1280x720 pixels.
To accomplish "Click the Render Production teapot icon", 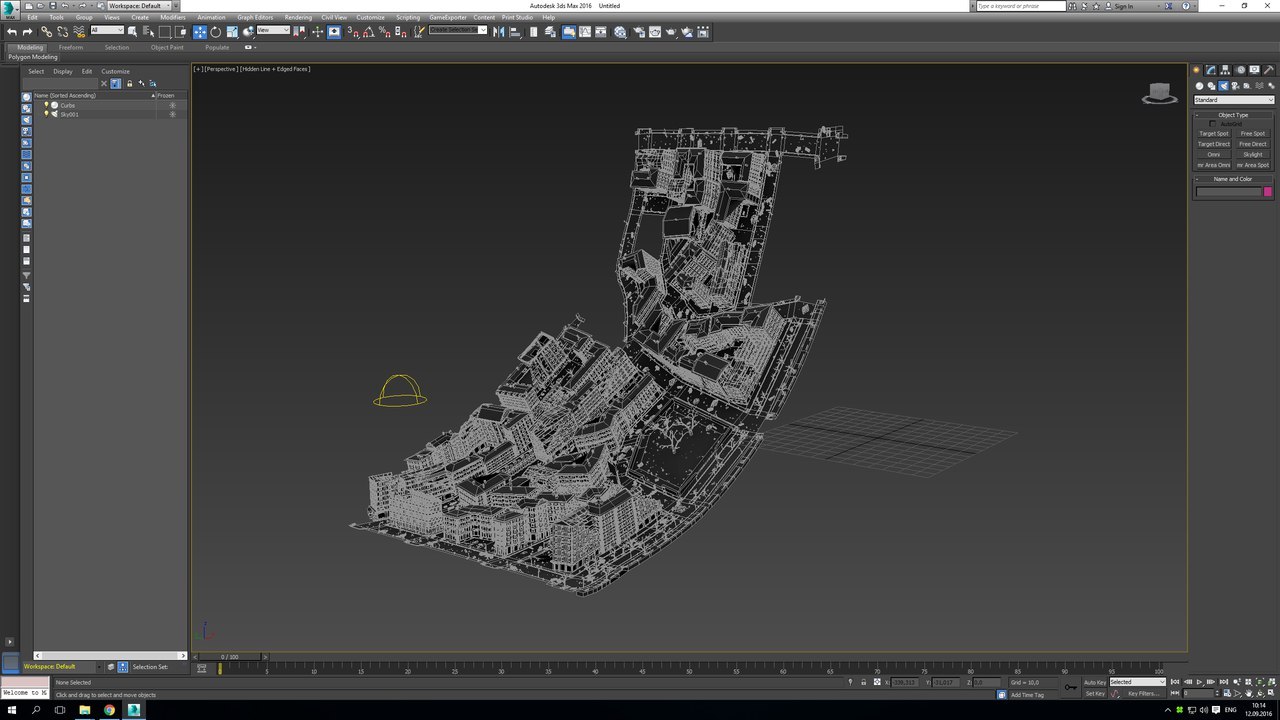I will pos(670,32).
